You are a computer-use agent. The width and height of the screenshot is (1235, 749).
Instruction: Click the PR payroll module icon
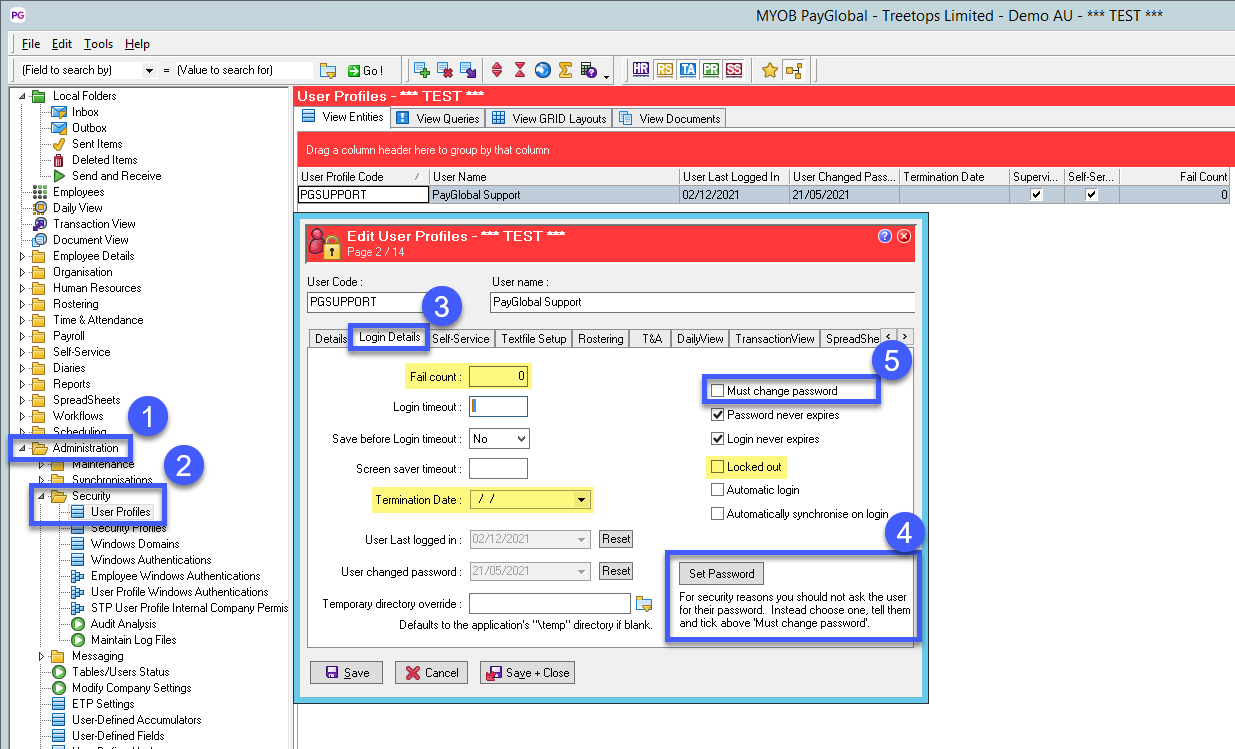pyautogui.click(x=711, y=70)
